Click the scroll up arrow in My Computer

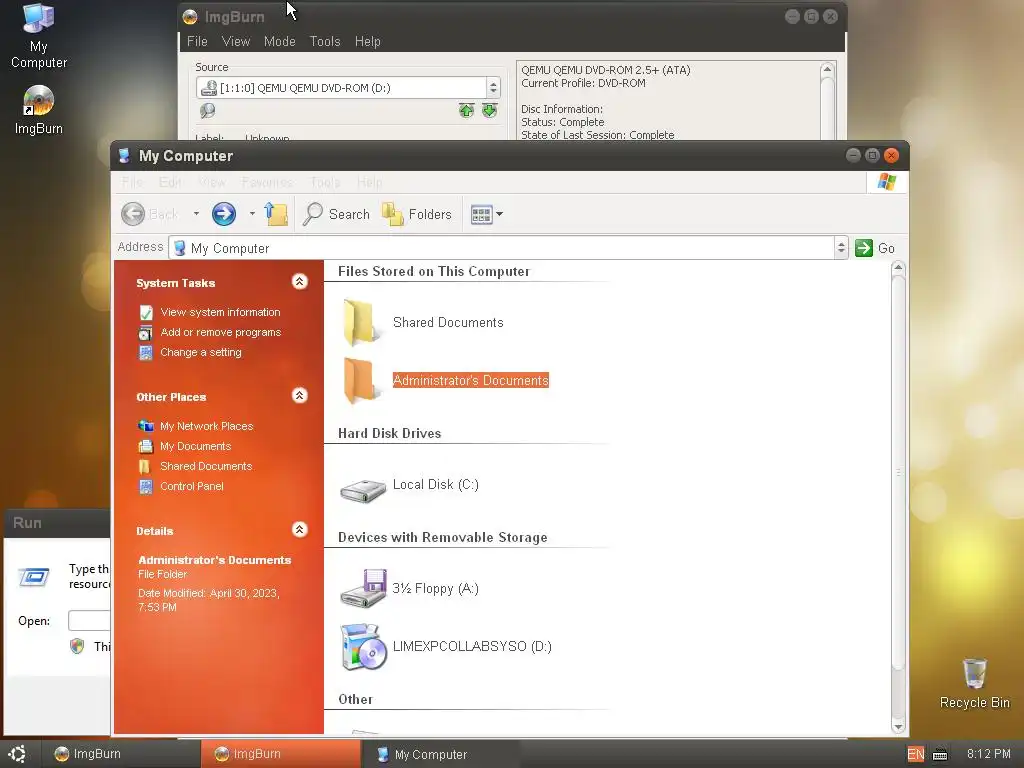click(898, 267)
